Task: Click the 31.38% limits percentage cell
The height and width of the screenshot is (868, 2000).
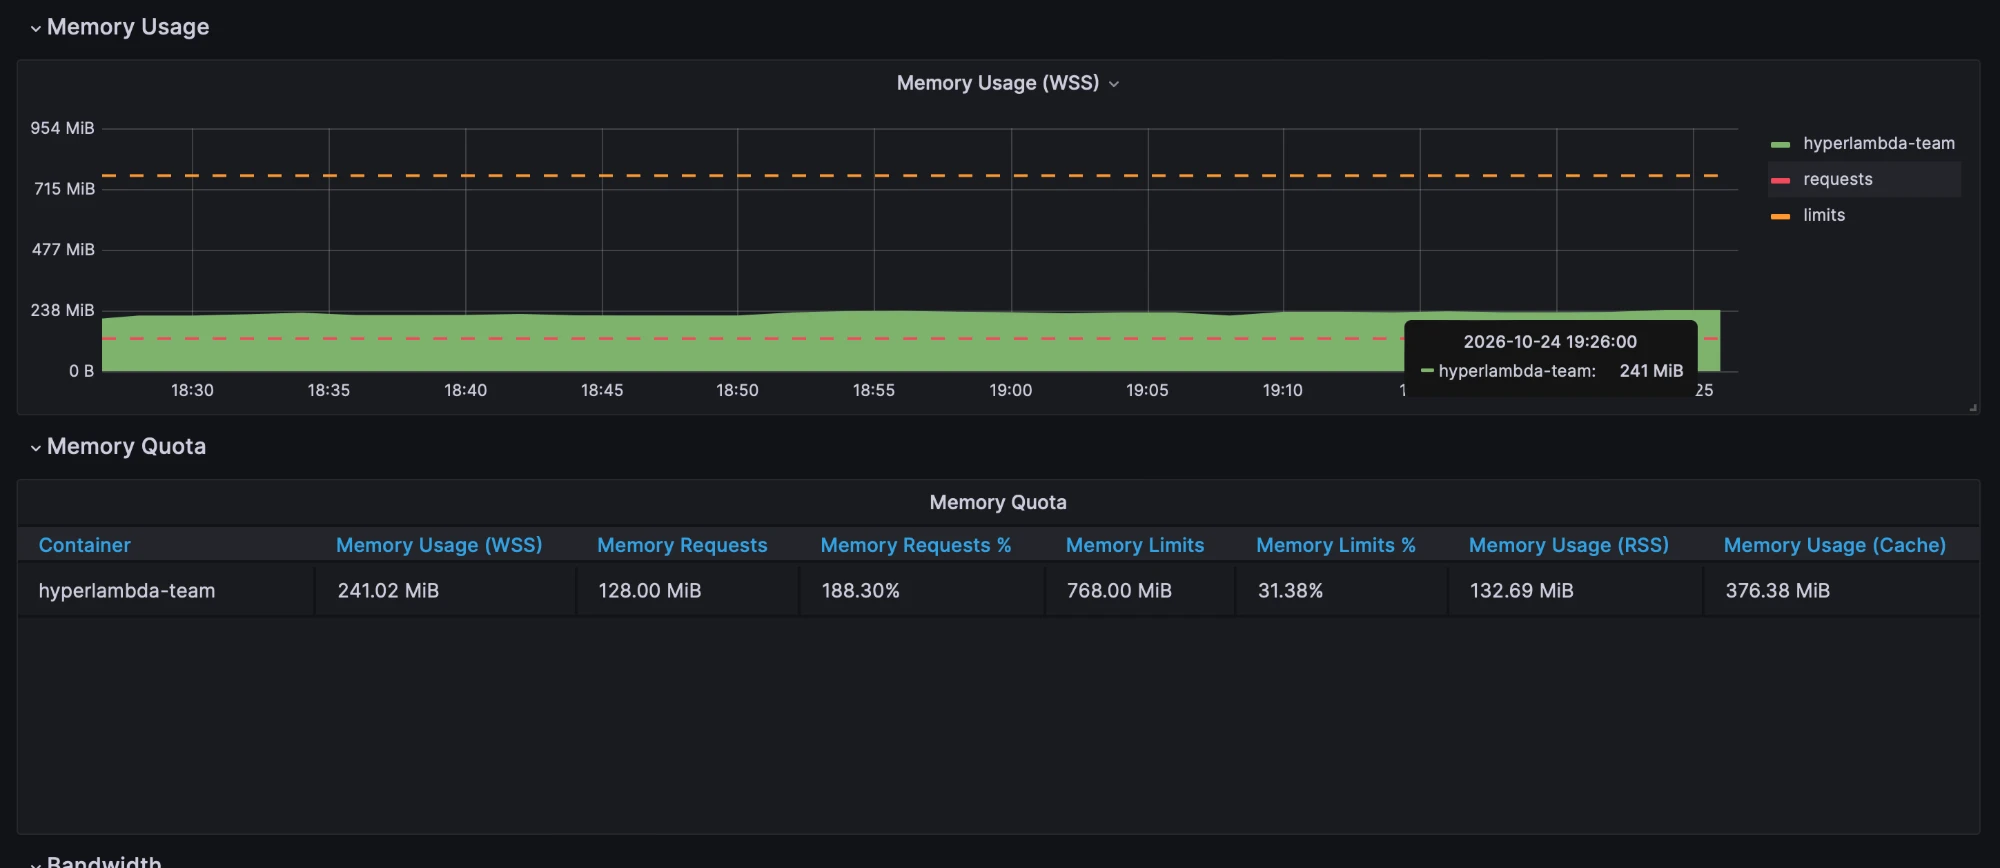Action: [x=1342, y=590]
